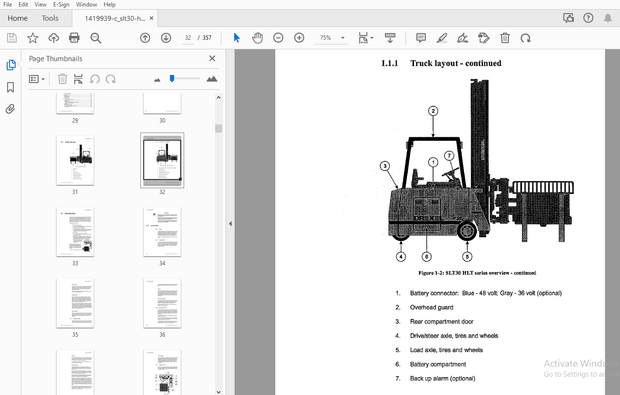Open the notifications bell icon

point(608,18)
